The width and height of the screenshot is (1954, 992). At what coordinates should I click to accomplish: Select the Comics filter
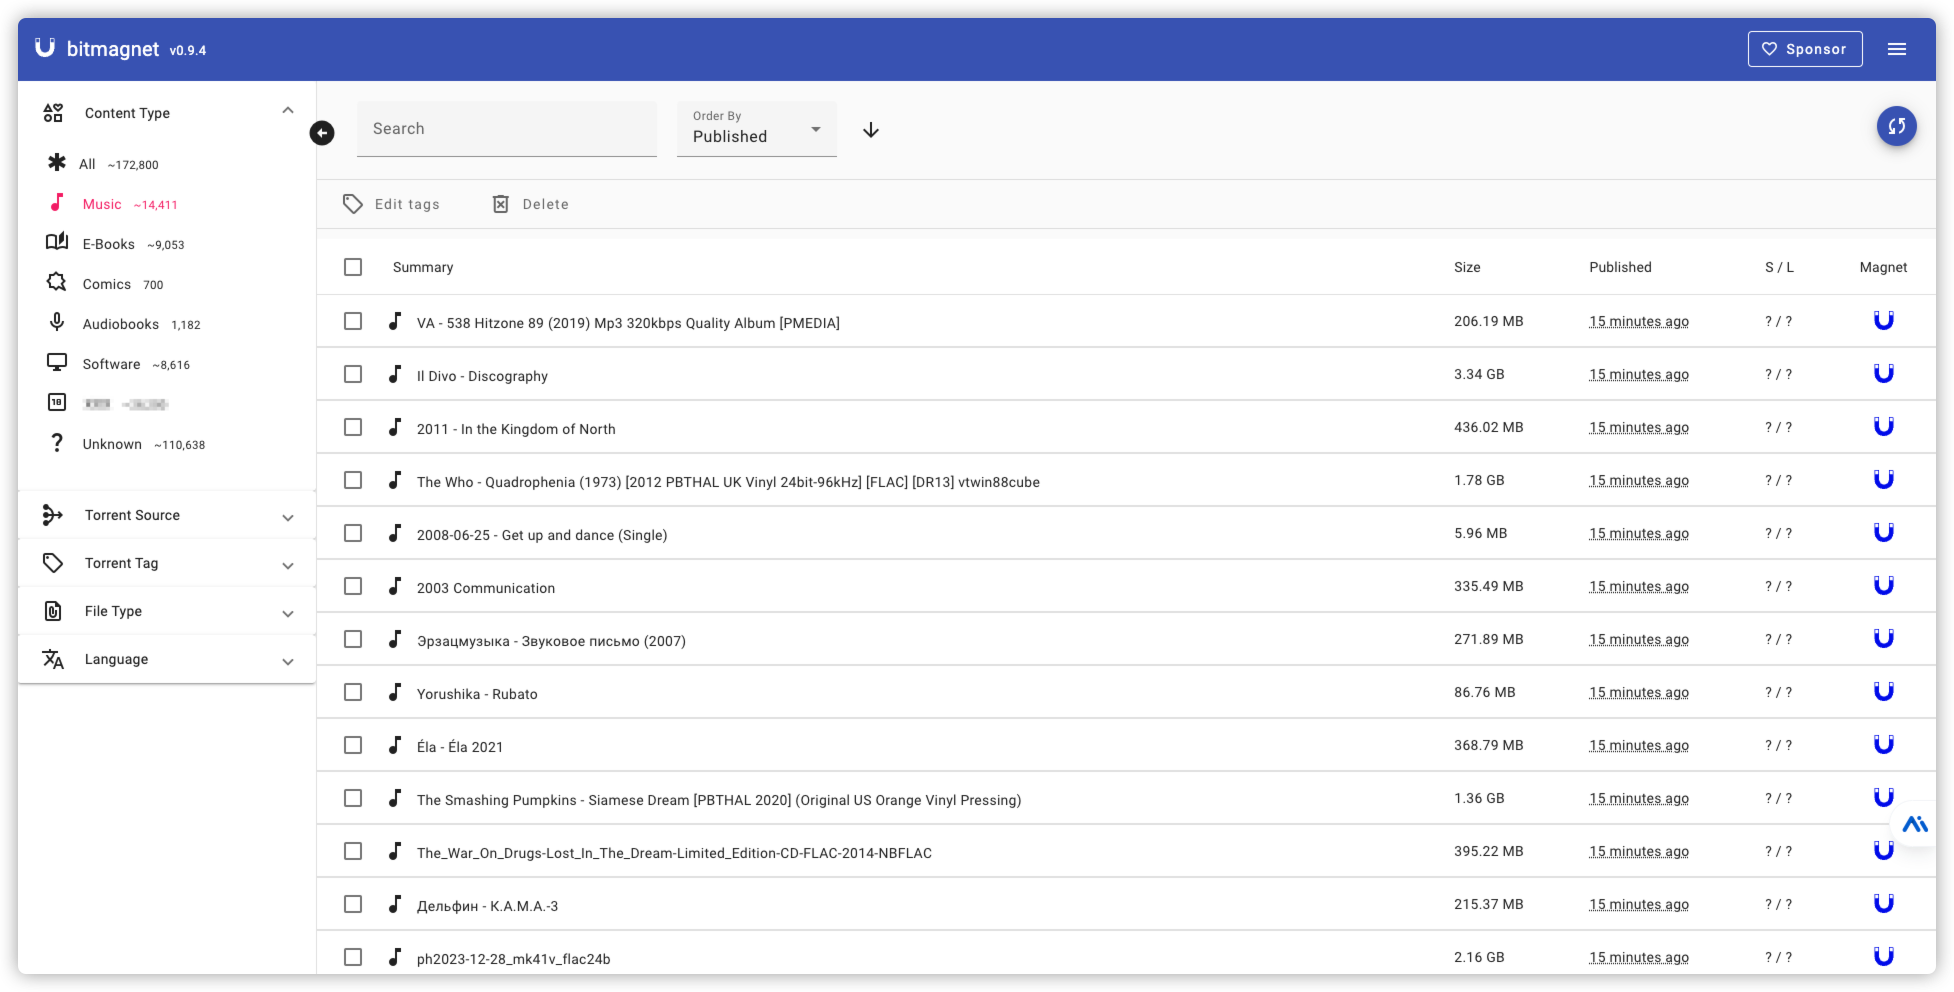pyautogui.click(x=105, y=284)
